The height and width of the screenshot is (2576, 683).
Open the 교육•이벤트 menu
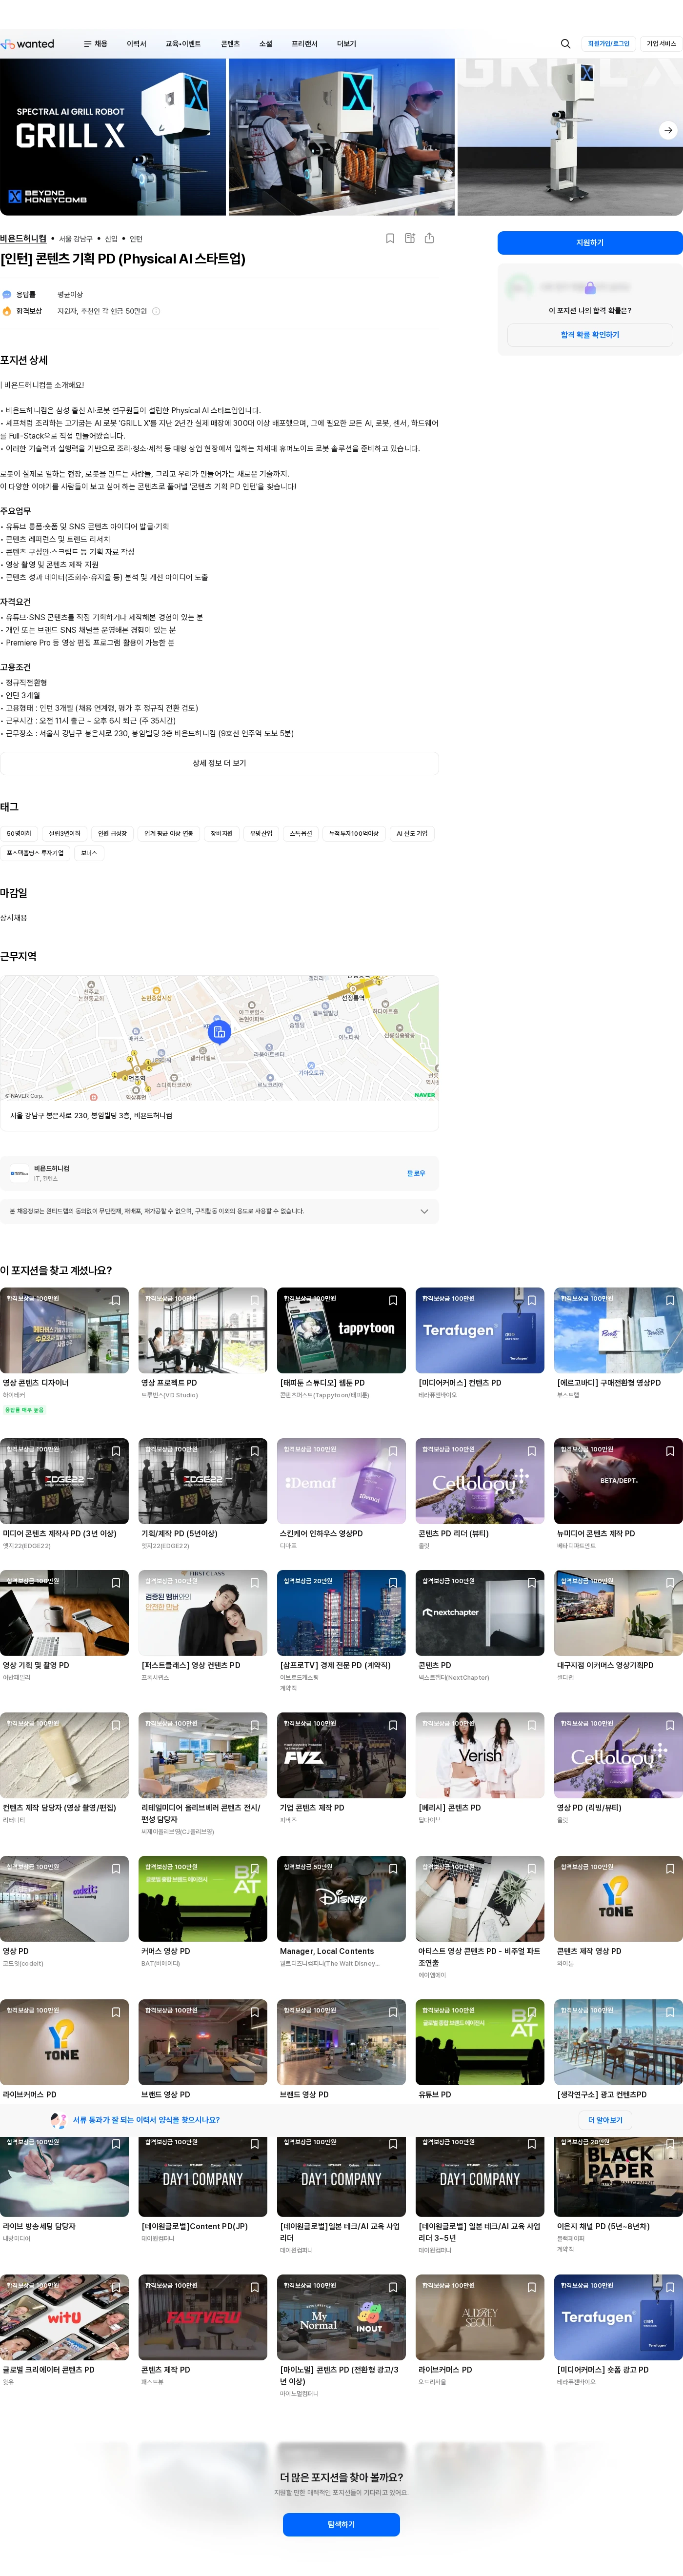(183, 44)
